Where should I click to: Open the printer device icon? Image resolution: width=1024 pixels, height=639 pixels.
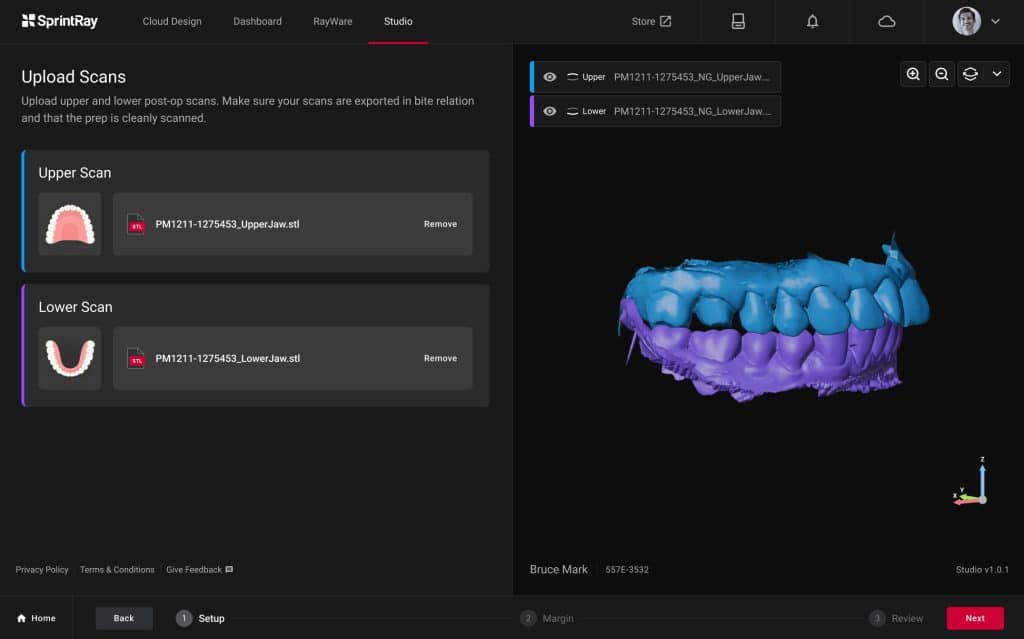pyautogui.click(x=738, y=21)
